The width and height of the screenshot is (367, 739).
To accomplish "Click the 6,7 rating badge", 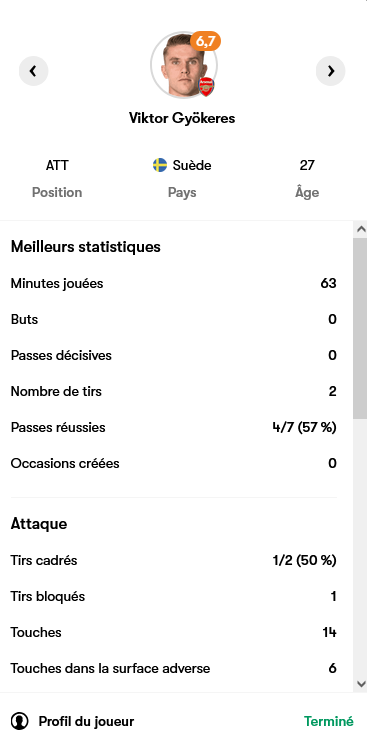I will (x=205, y=41).
